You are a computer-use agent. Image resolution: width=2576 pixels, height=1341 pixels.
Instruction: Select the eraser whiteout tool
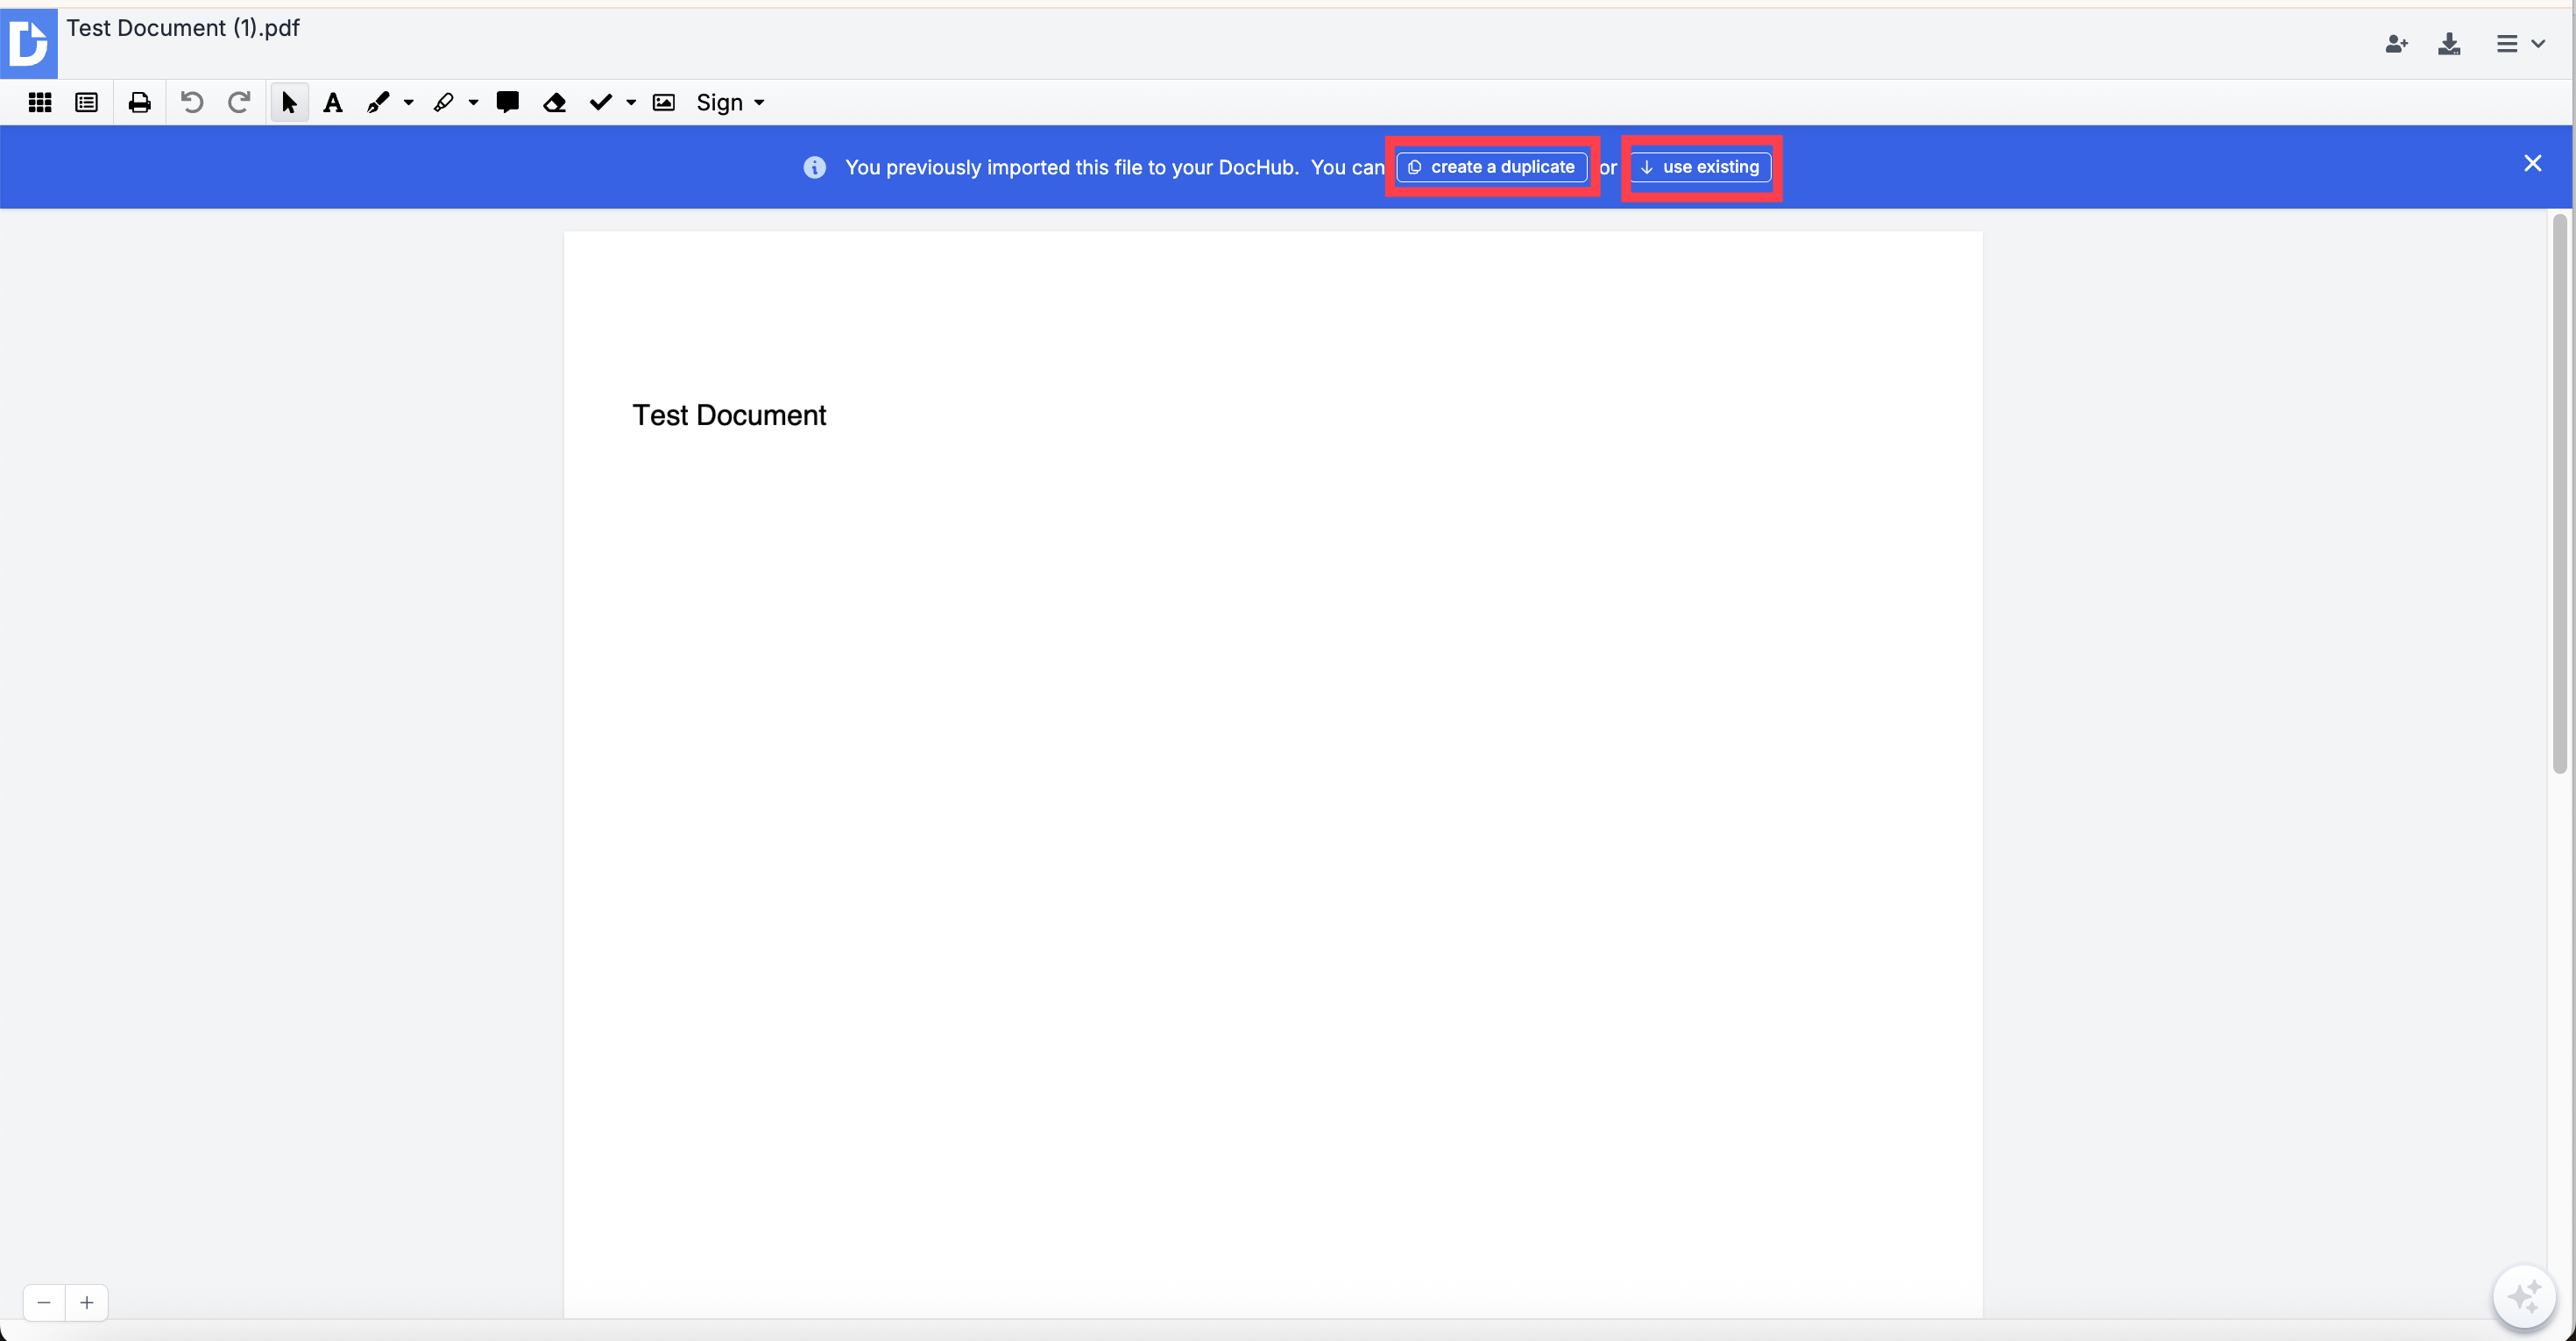click(x=555, y=102)
